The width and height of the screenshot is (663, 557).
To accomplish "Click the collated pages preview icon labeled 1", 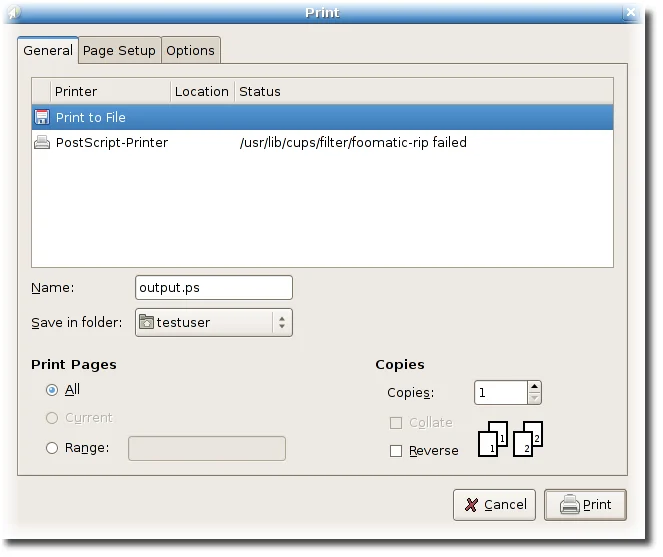I will tap(493, 439).
